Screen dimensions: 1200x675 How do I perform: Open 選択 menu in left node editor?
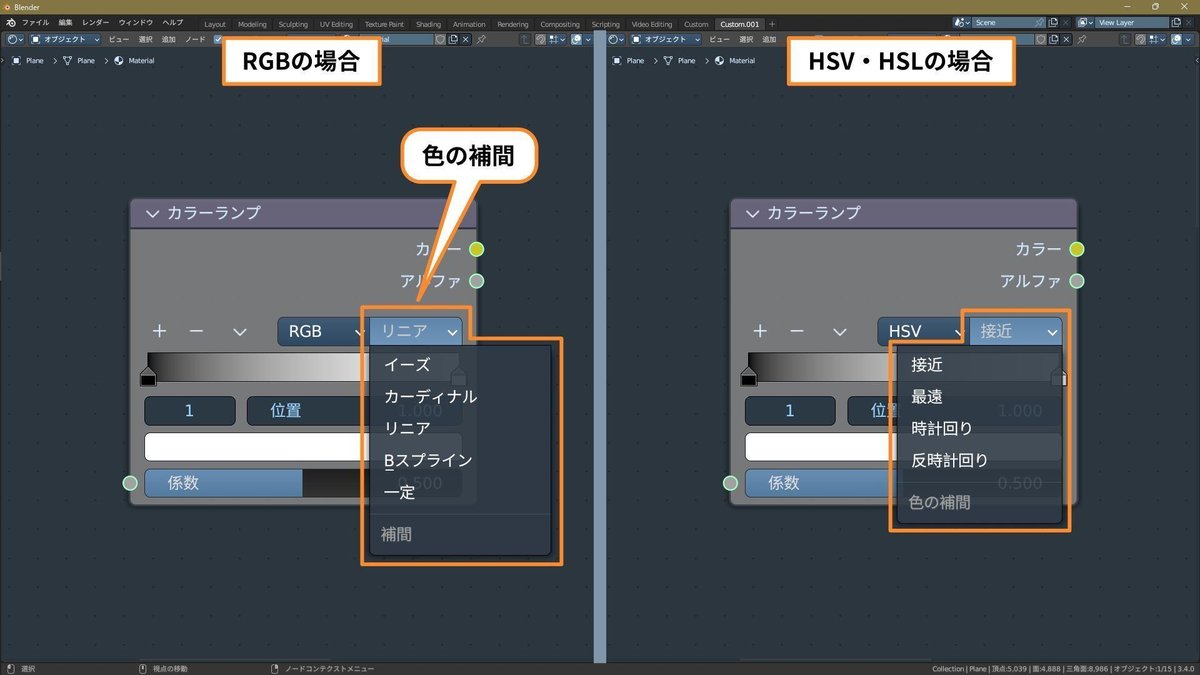145,39
